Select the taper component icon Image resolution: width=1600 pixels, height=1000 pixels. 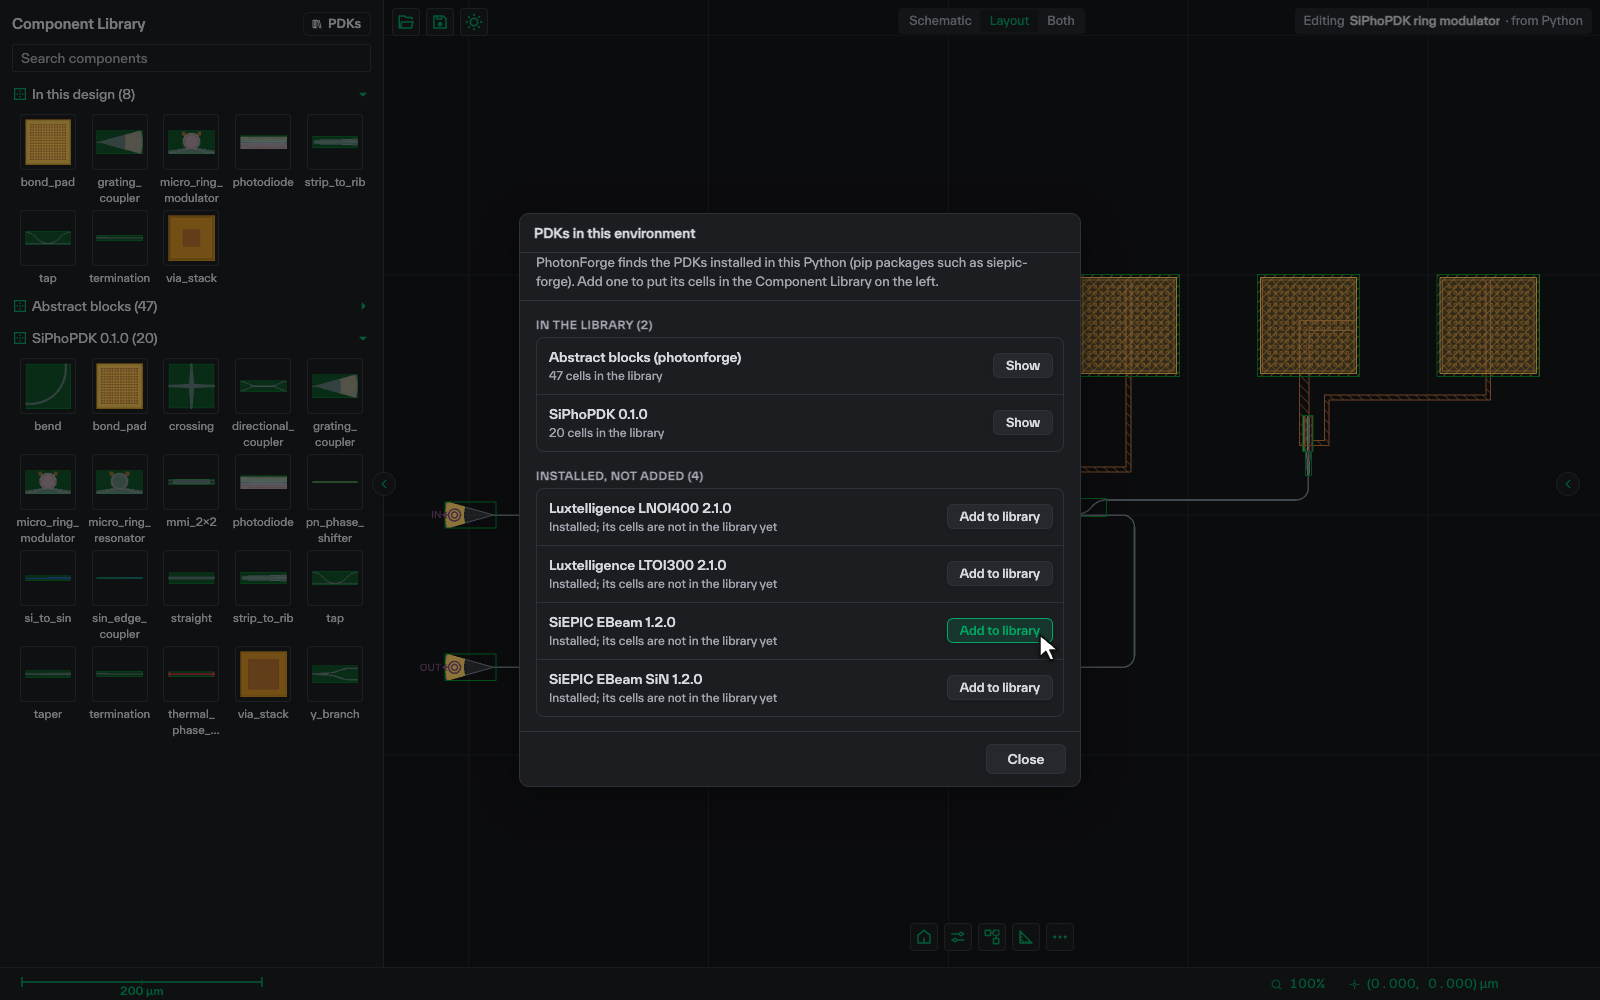pos(48,674)
